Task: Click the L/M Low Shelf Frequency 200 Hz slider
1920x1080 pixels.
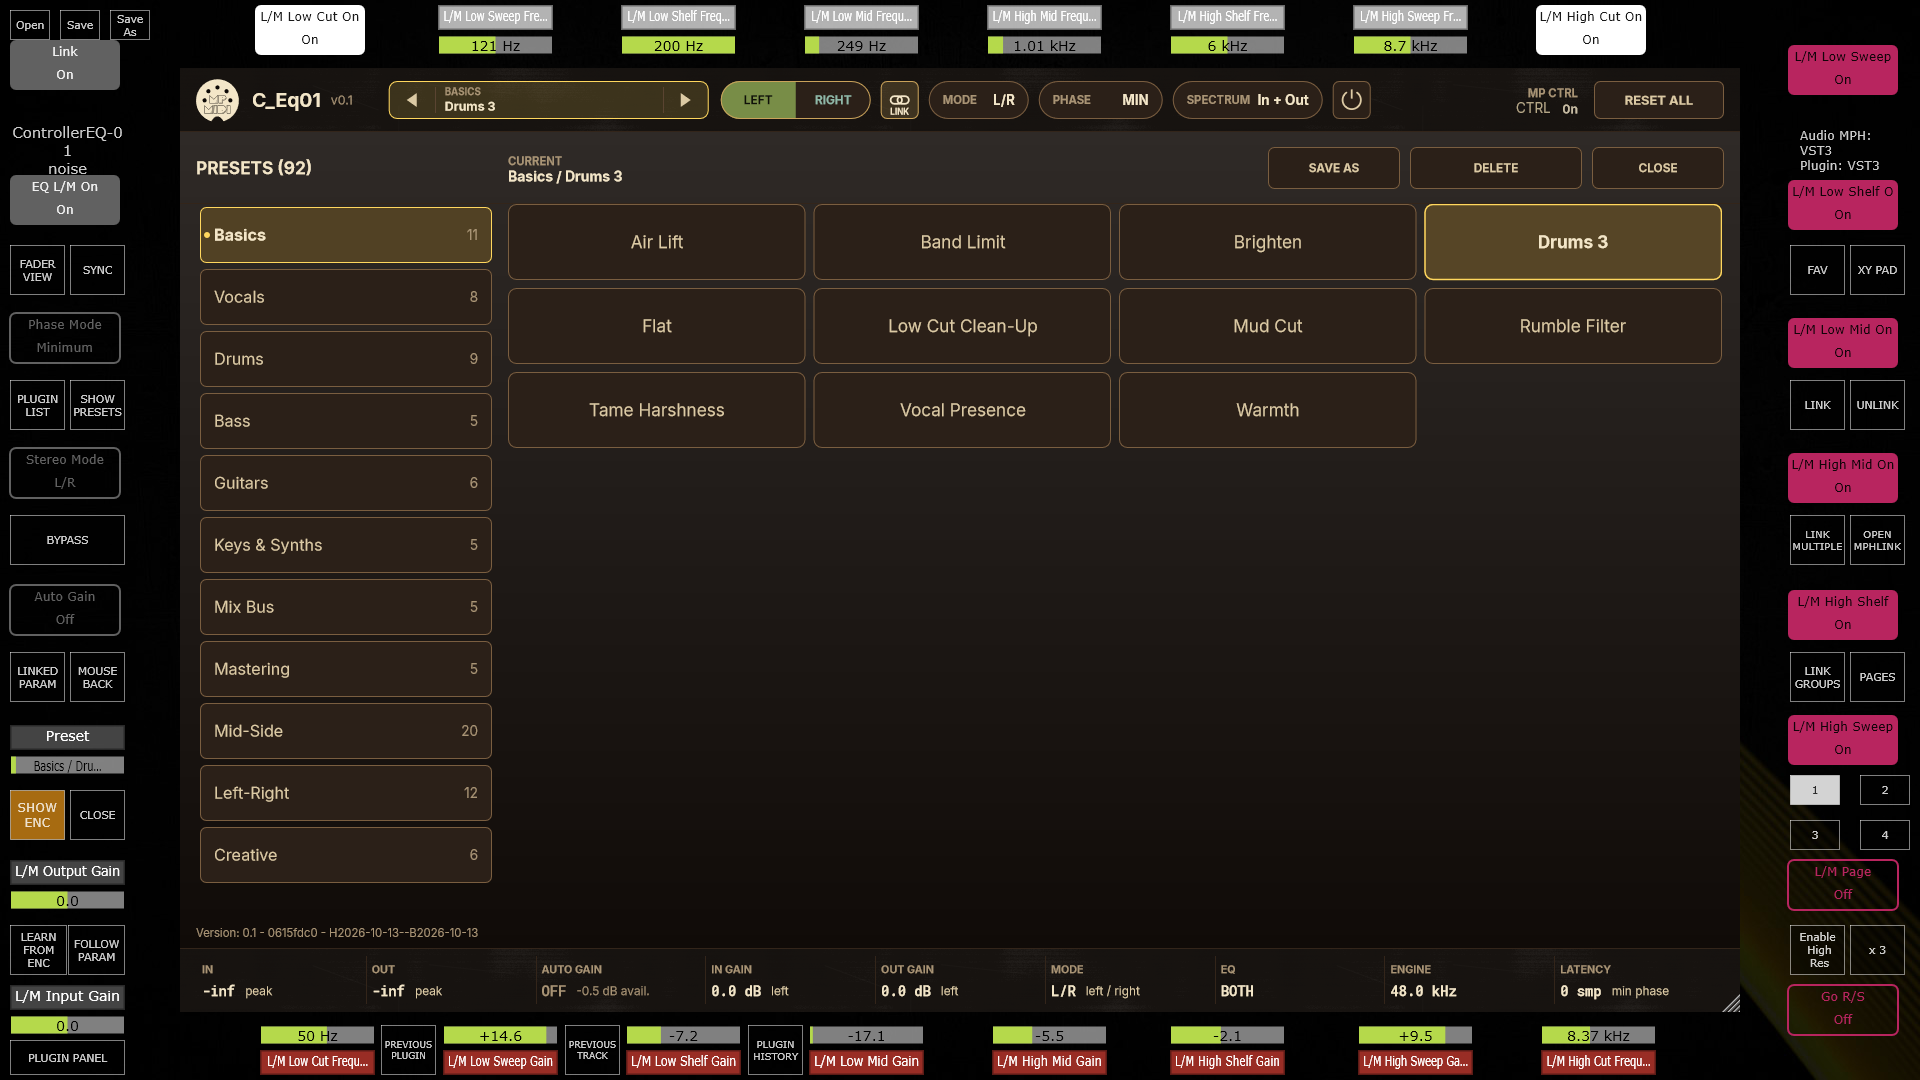Action: click(x=678, y=46)
